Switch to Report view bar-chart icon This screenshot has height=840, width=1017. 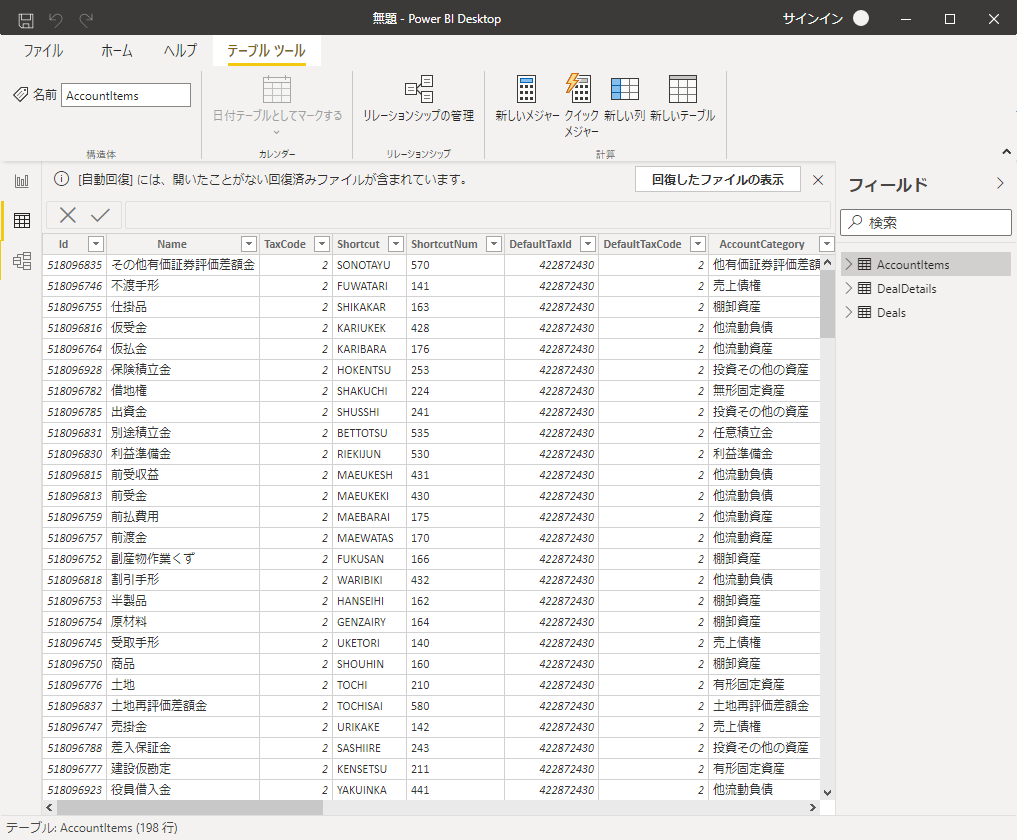(22, 181)
